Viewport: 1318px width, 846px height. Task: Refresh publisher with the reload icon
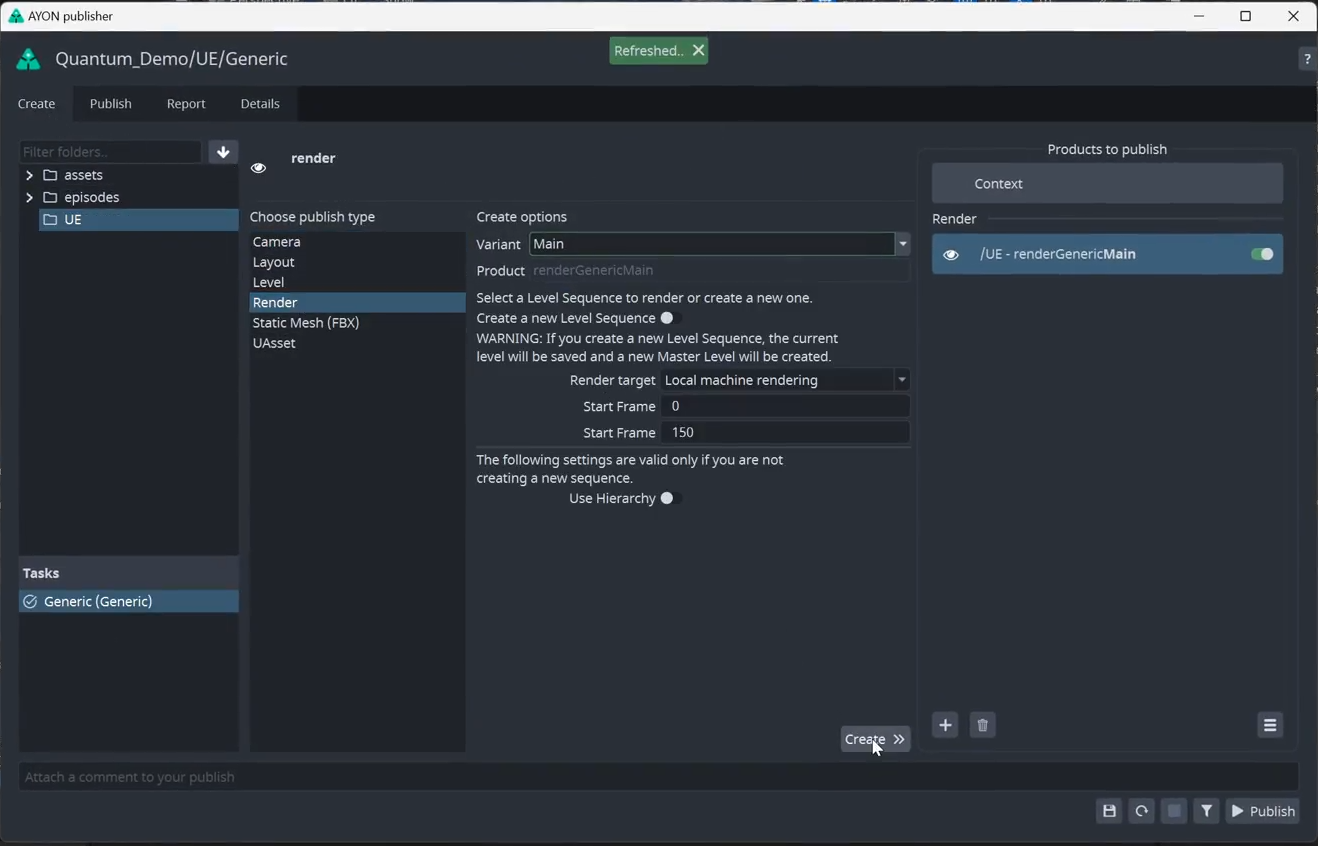(x=1141, y=811)
